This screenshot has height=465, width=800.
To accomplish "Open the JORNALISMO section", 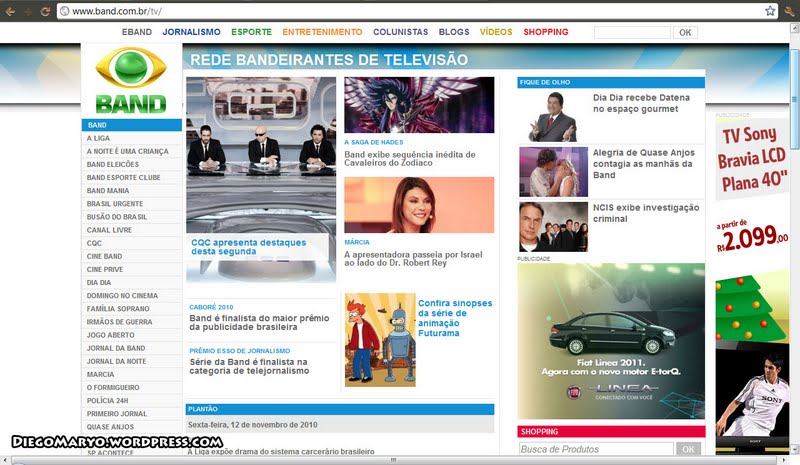I will click(x=191, y=32).
